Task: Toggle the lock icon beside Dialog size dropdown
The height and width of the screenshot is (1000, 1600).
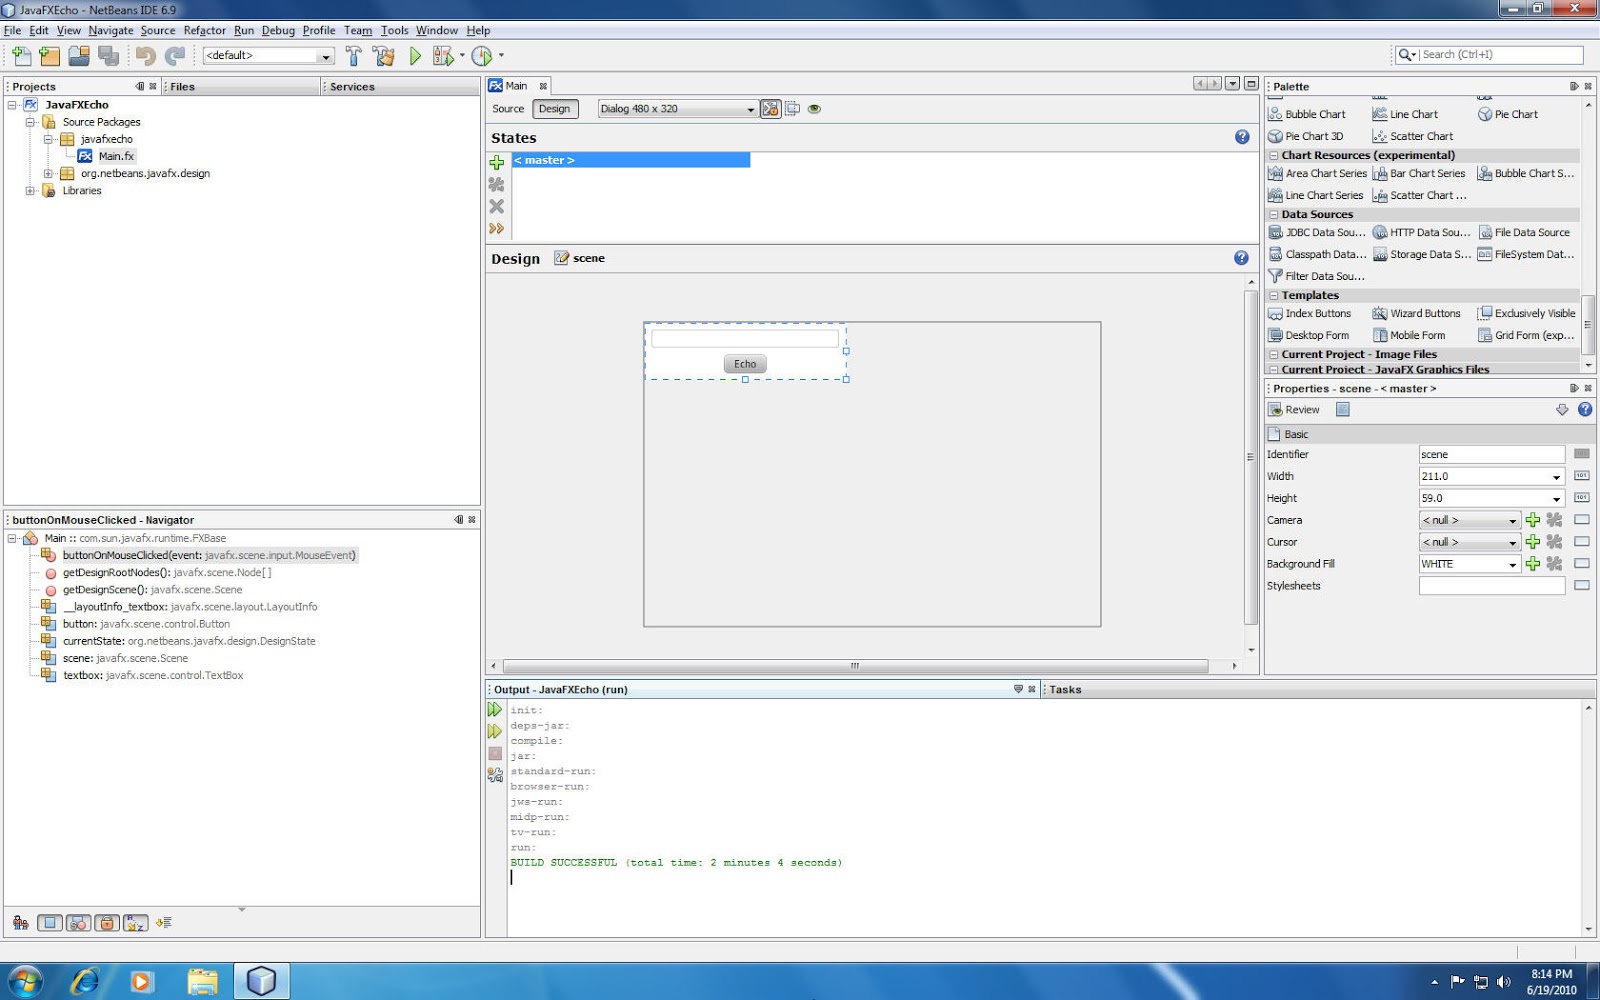Action: (x=770, y=109)
